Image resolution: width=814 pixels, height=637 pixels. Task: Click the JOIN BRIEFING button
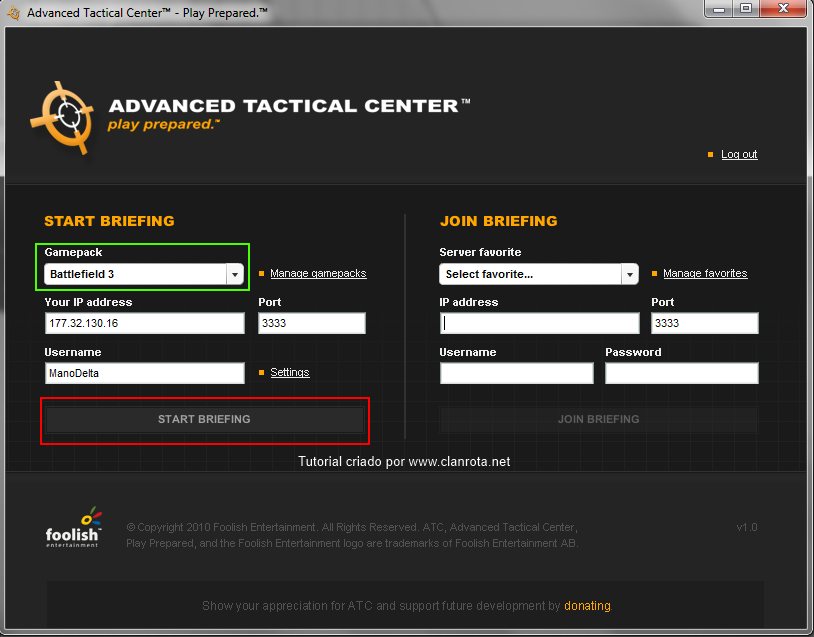(x=599, y=419)
